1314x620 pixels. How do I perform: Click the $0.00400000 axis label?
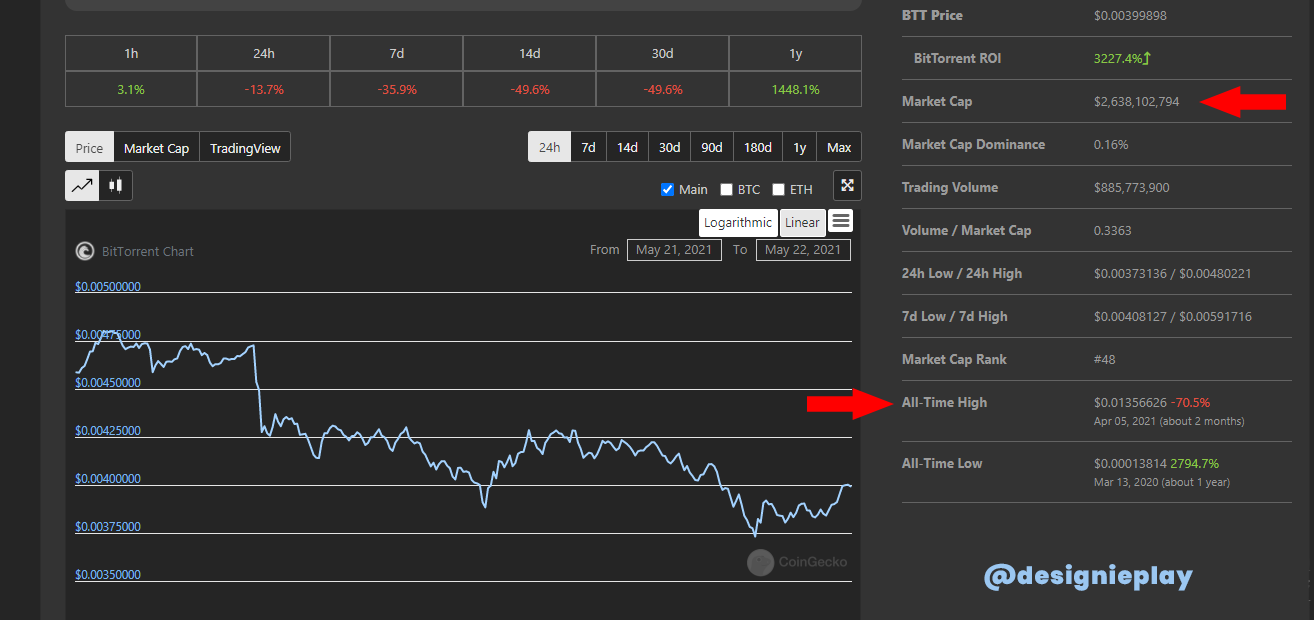pyautogui.click(x=108, y=479)
